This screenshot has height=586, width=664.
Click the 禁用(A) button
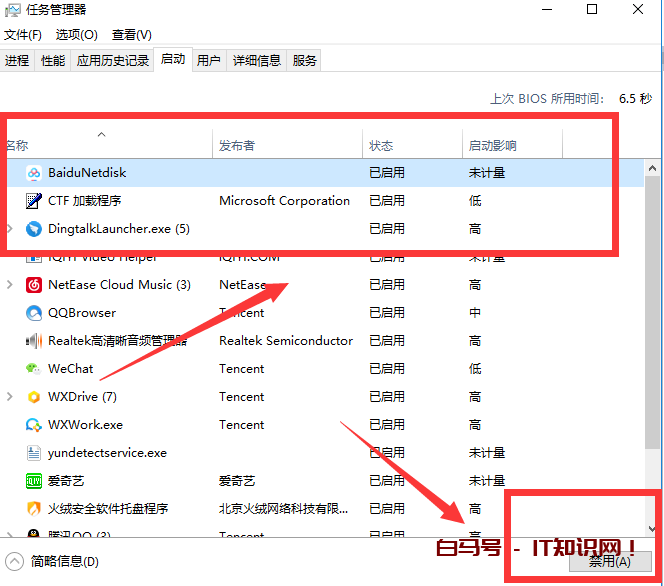pos(610,562)
